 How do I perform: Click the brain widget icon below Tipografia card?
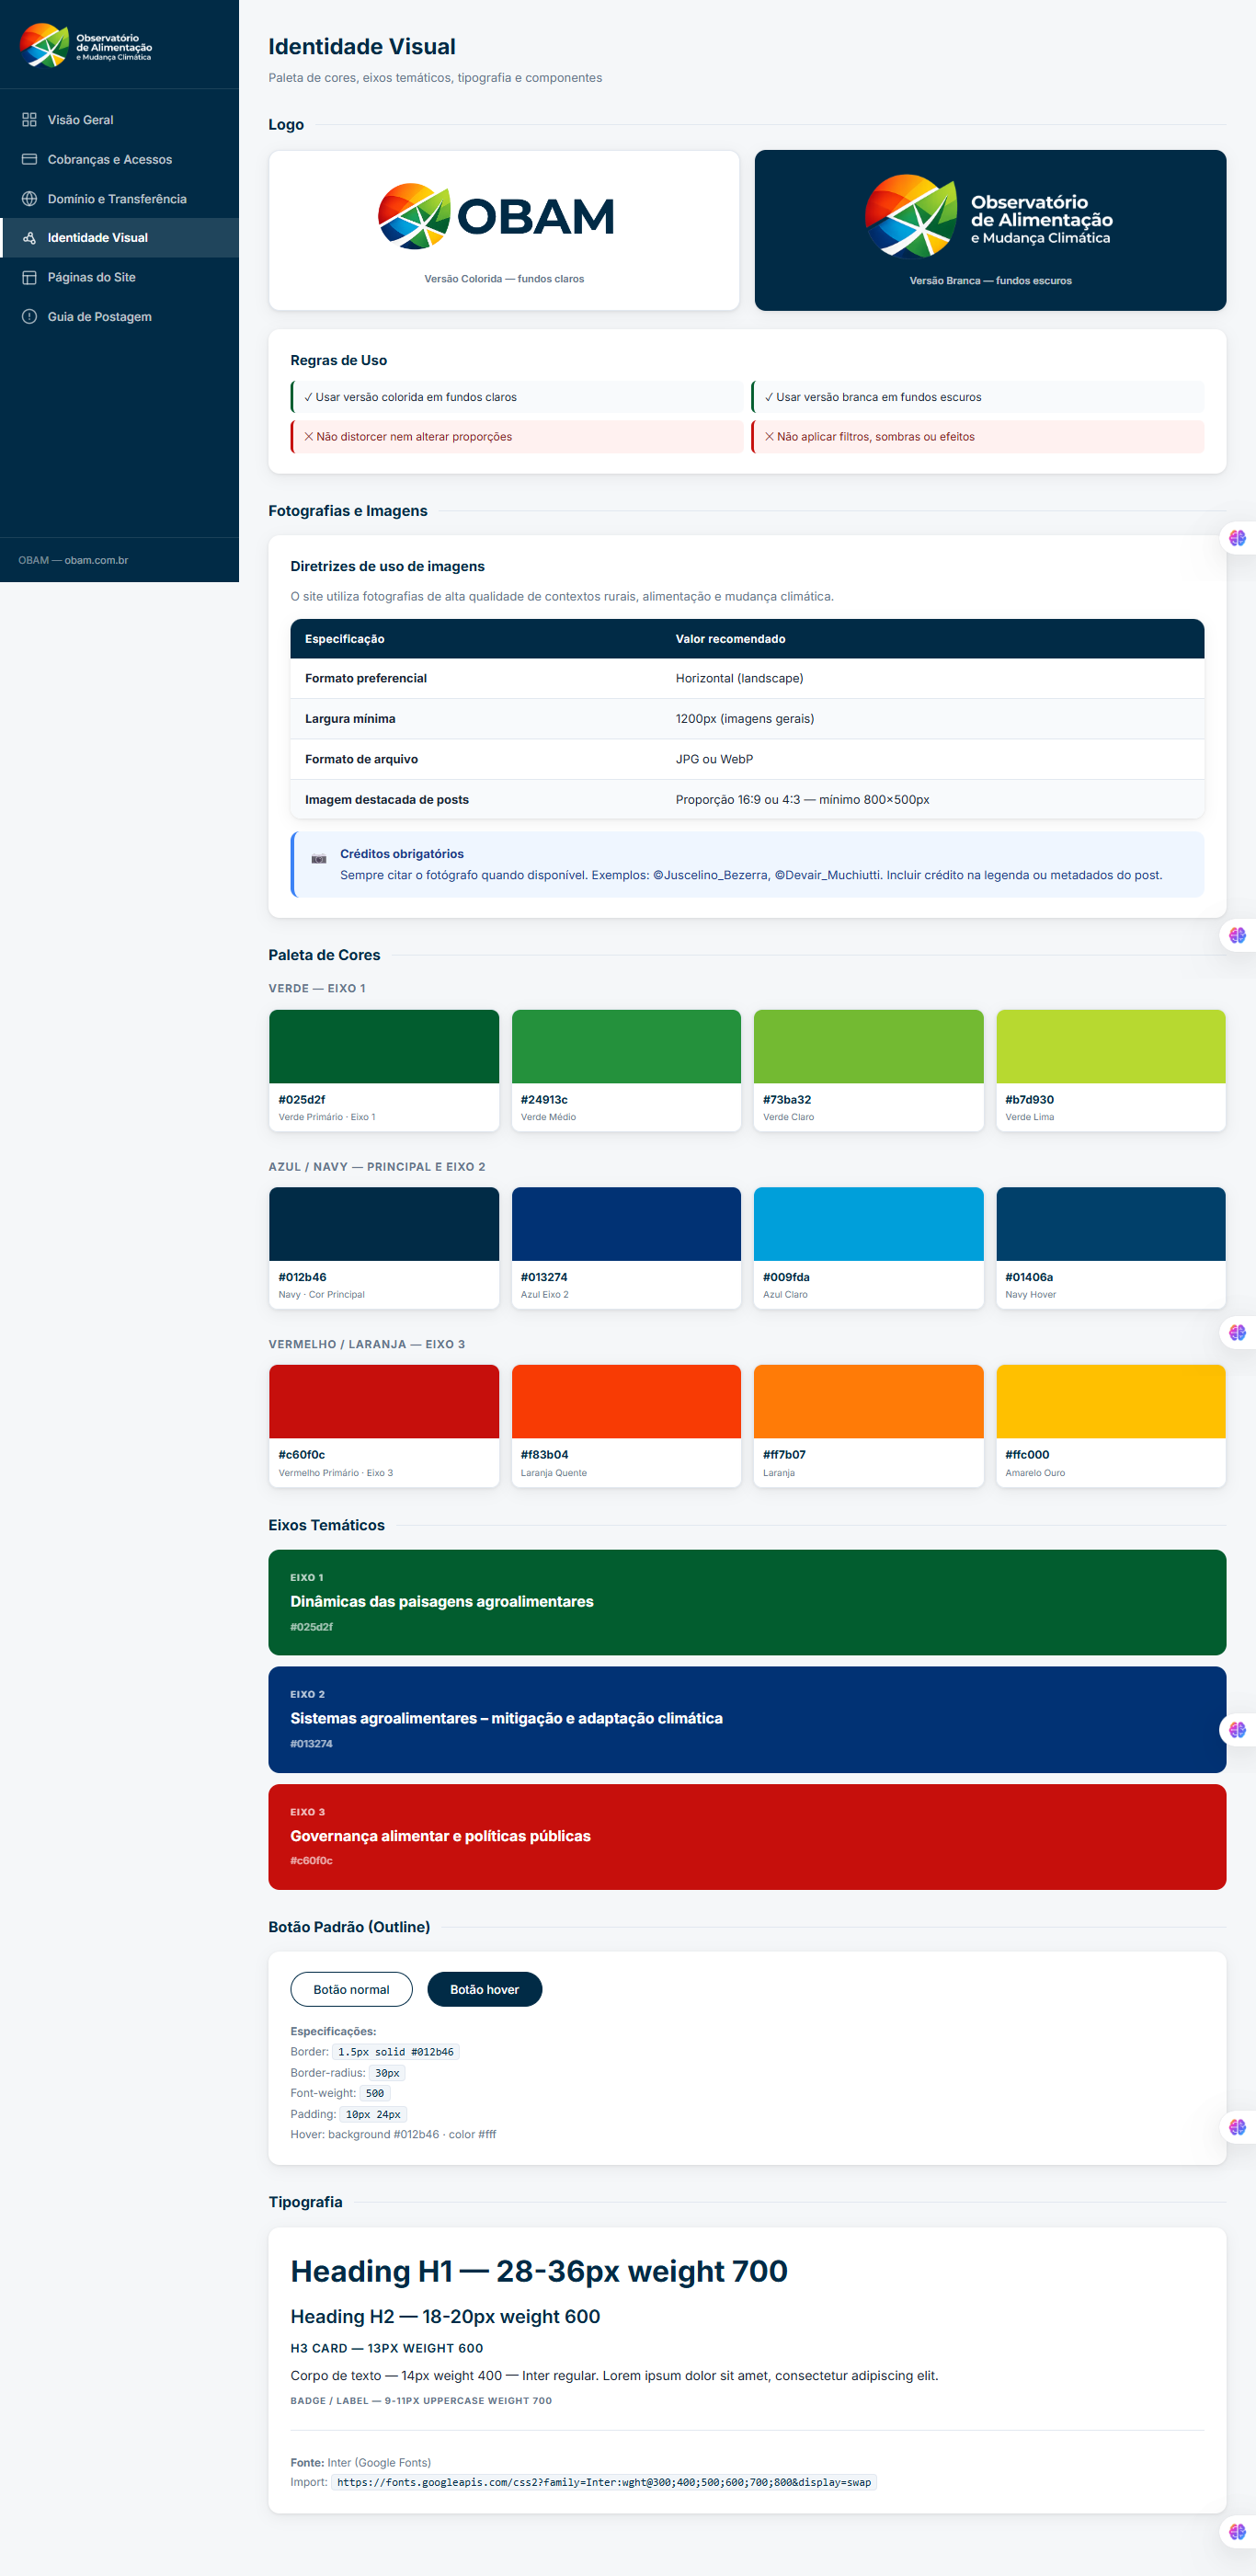tap(1237, 2532)
